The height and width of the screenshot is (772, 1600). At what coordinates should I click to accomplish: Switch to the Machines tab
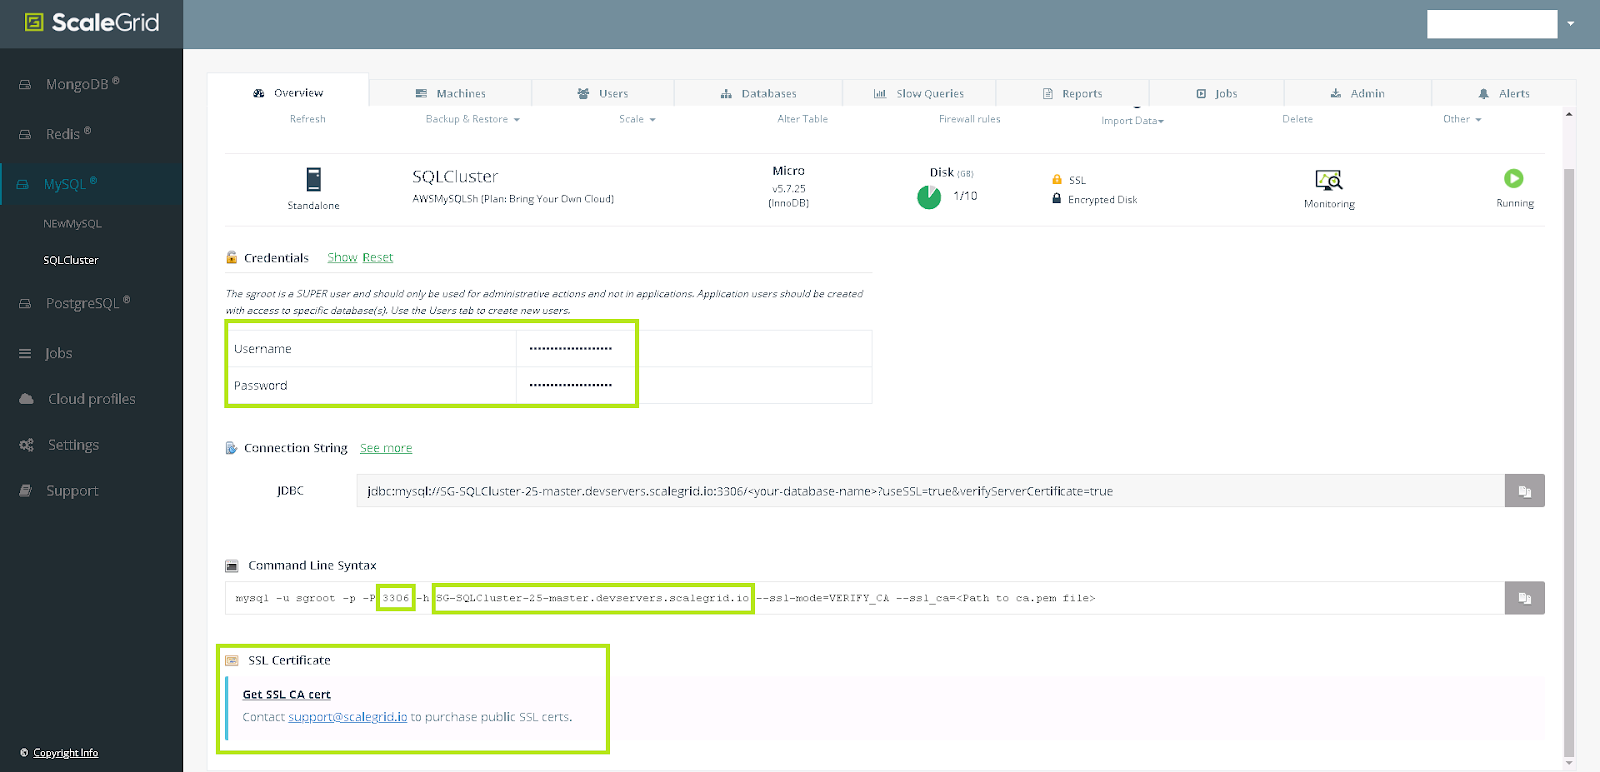click(x=451, y=93)
